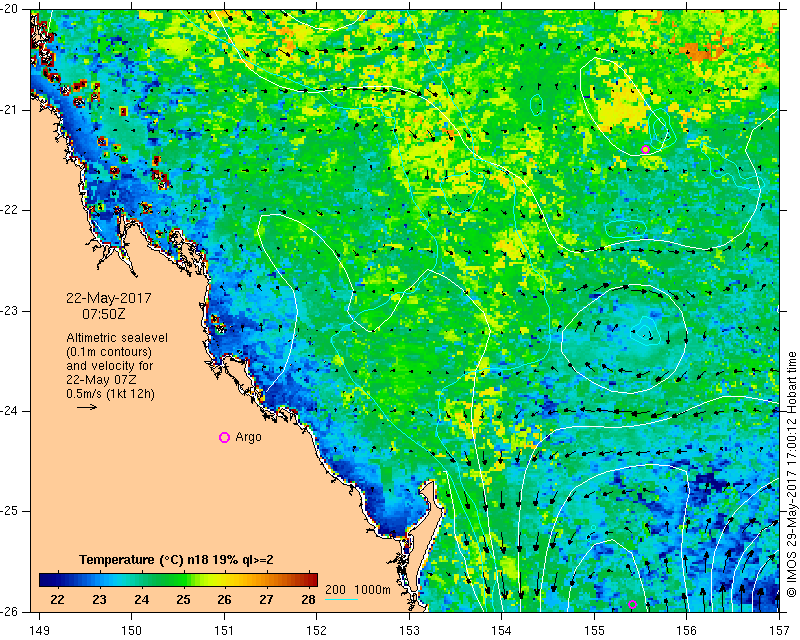The width and height of the screenshot is (800, 640).
Task: Click the colorbar tick label '26'
Action: (x=224, y=599)
